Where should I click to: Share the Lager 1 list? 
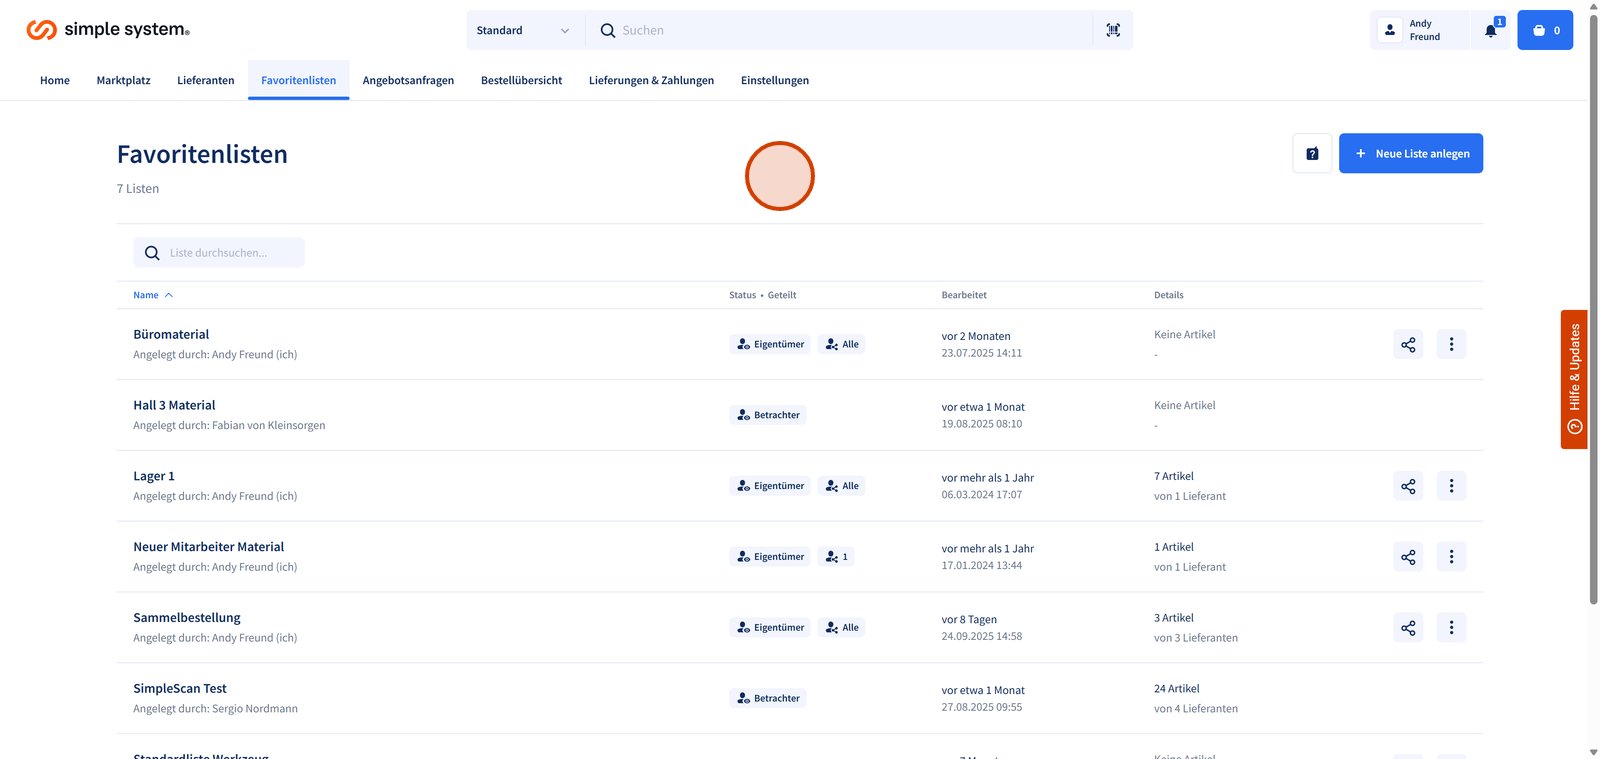click(1408, 486)
